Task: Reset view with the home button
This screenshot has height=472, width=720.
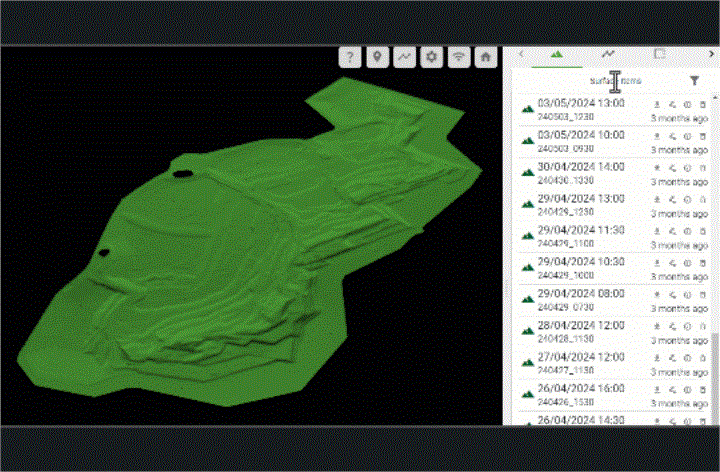Action: pyautogui.click(x=485, y=57)
